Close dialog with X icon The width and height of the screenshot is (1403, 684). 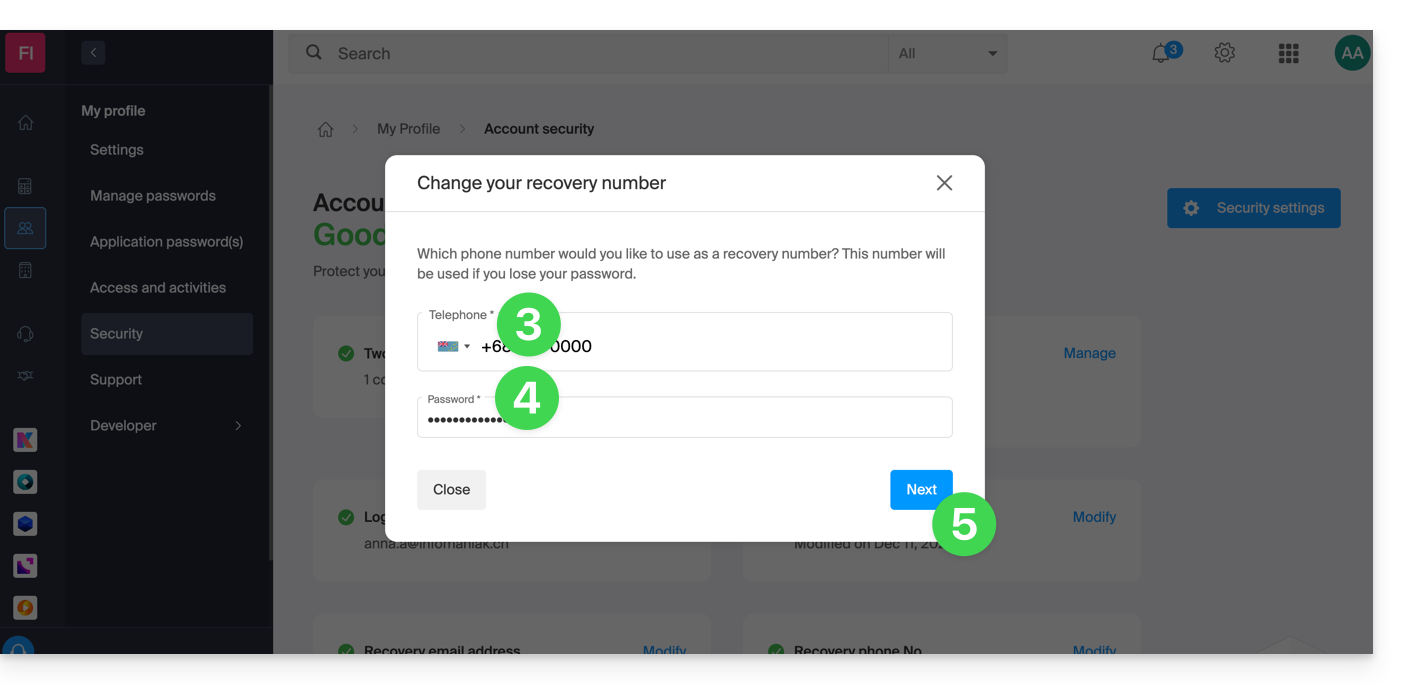tap(944, 183)
